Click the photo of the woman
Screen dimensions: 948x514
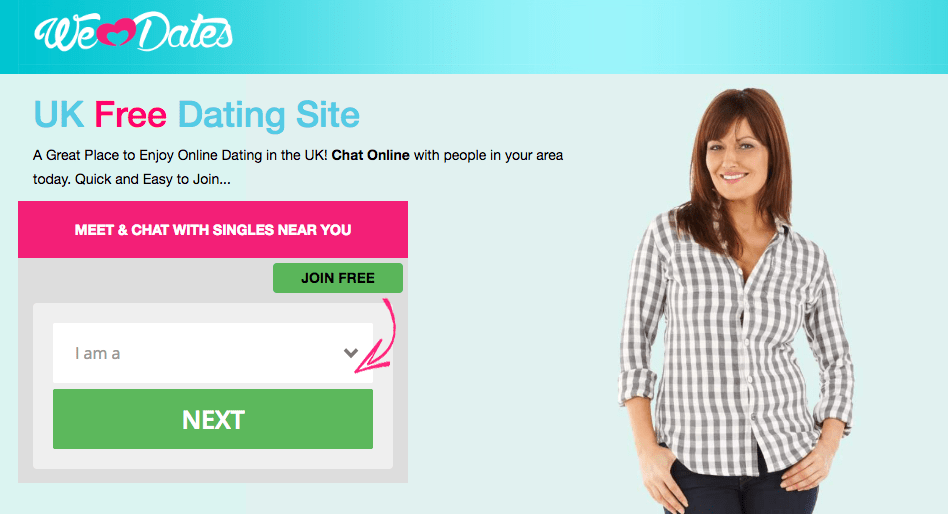click(x=736, y=301)
